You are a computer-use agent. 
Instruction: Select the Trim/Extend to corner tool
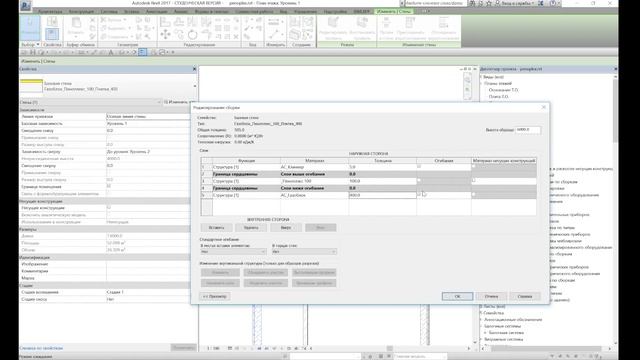pos(207,35)
